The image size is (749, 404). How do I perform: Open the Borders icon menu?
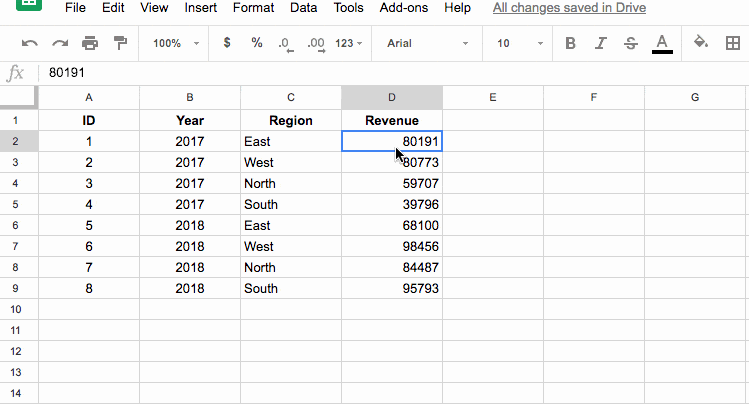coord(733,43)
